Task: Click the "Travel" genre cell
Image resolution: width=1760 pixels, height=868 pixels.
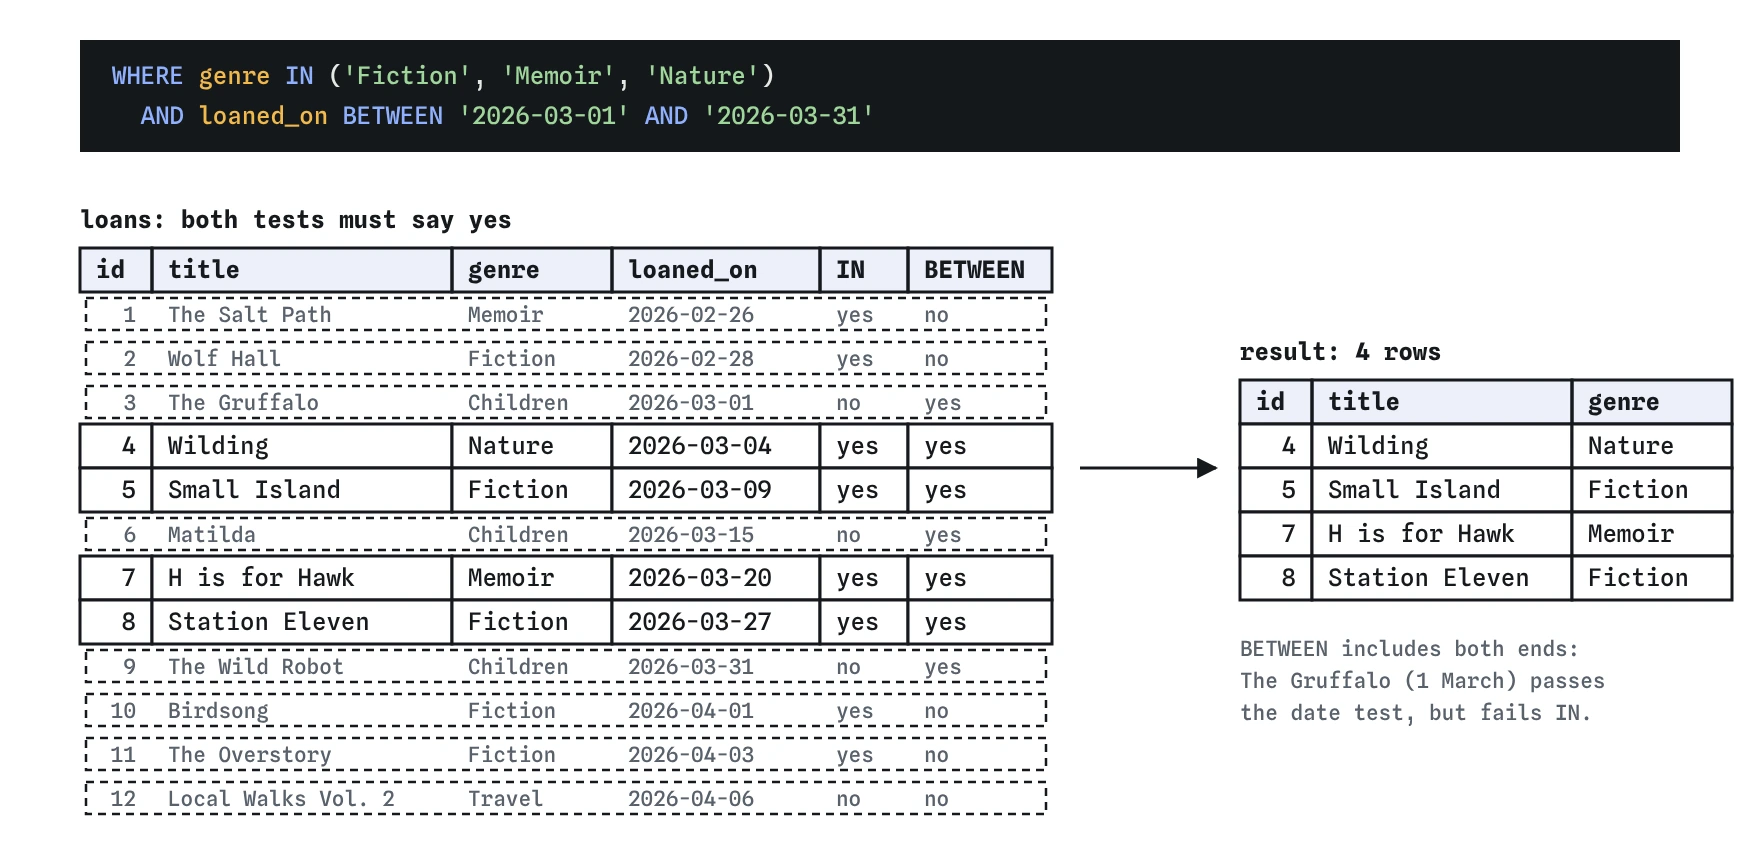Action: coord(505,799)
